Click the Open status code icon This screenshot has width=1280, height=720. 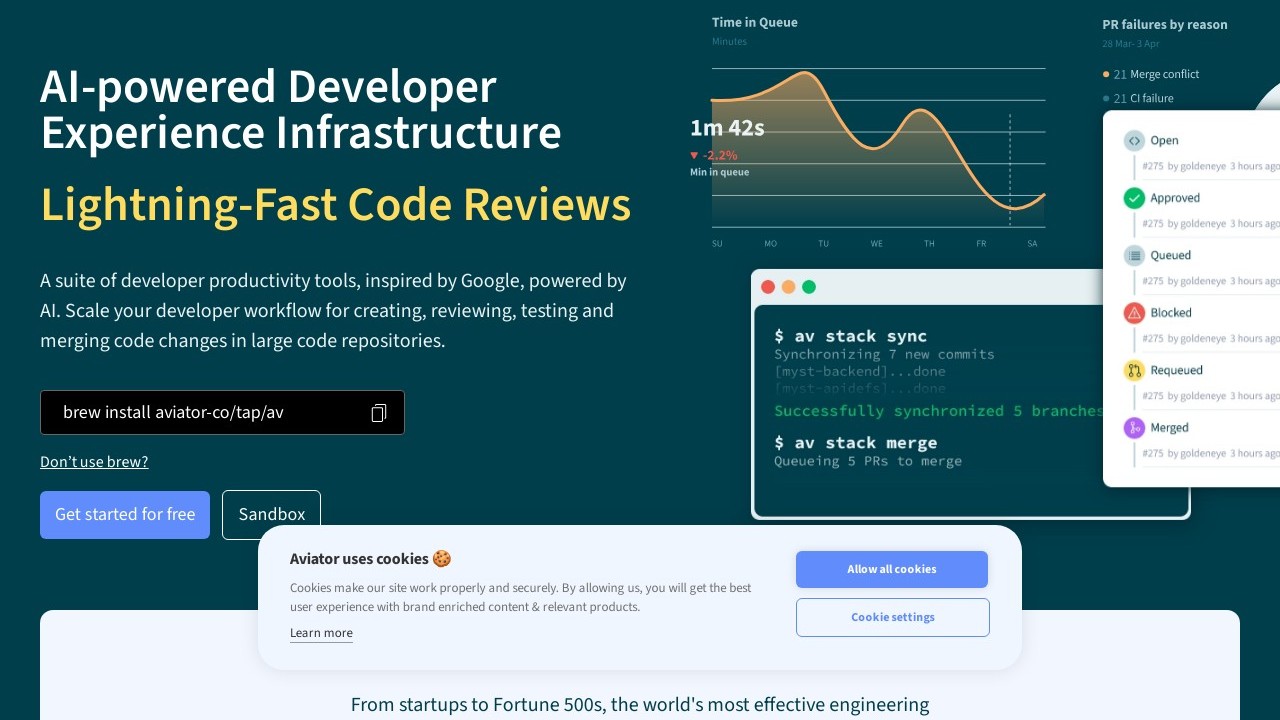coord(1134,141)
